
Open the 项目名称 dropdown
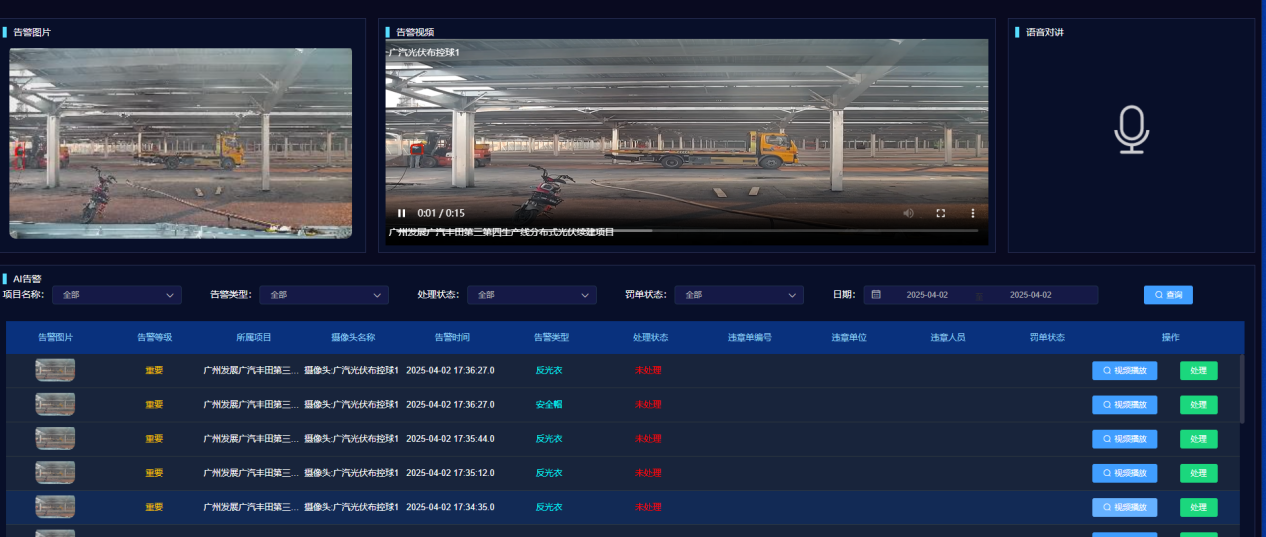(117, 295)
